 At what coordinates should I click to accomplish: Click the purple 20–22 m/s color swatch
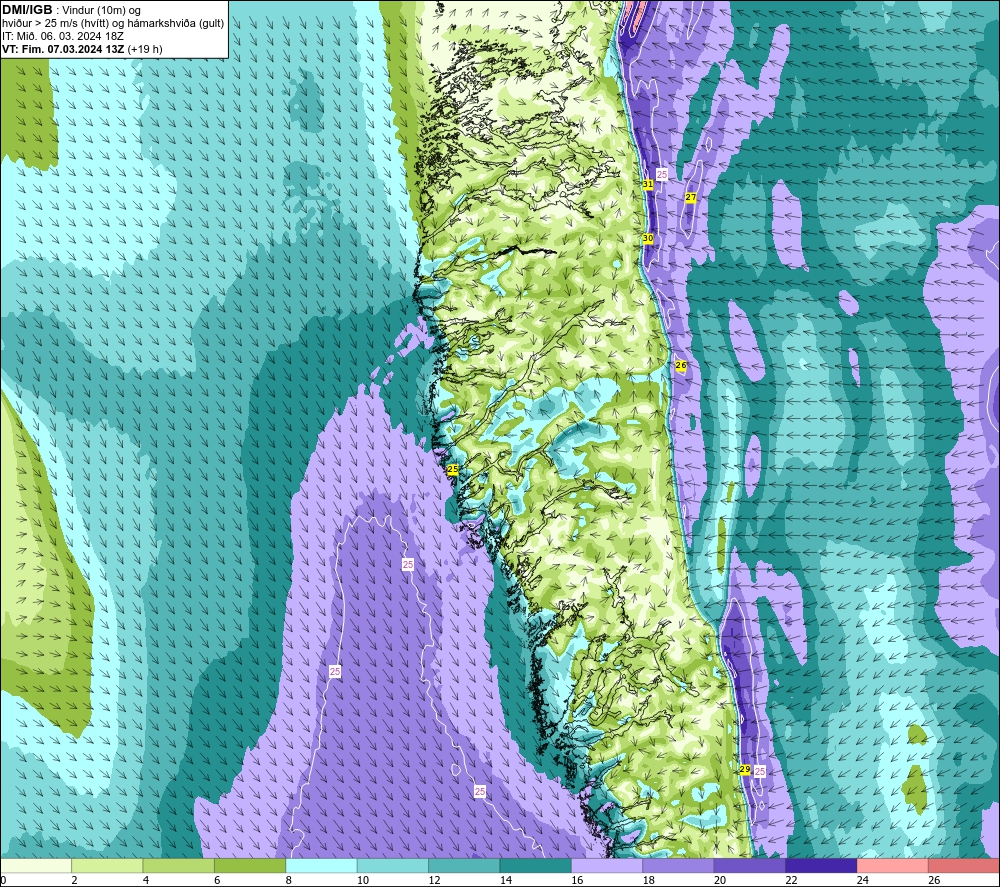(750, 865)
